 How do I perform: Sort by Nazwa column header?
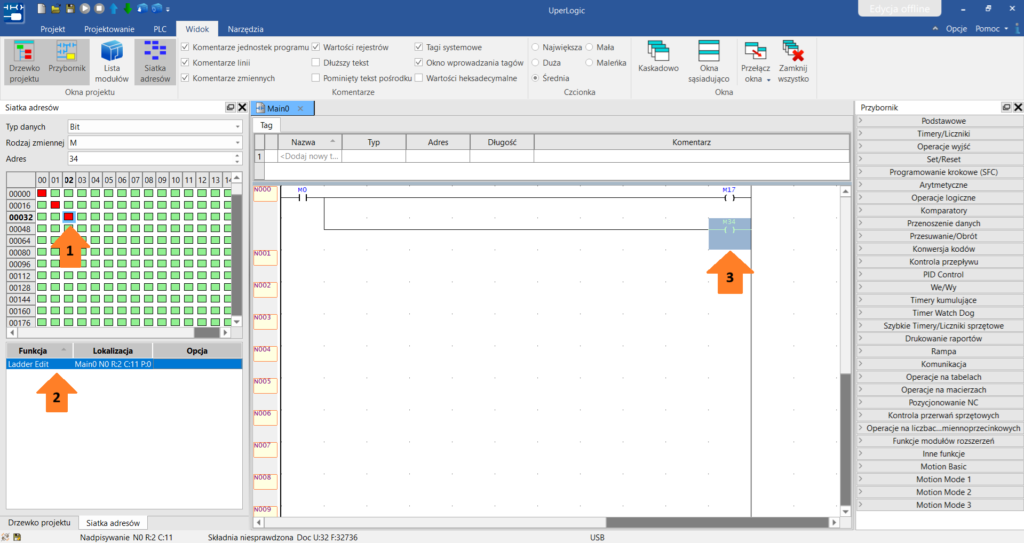310,142
